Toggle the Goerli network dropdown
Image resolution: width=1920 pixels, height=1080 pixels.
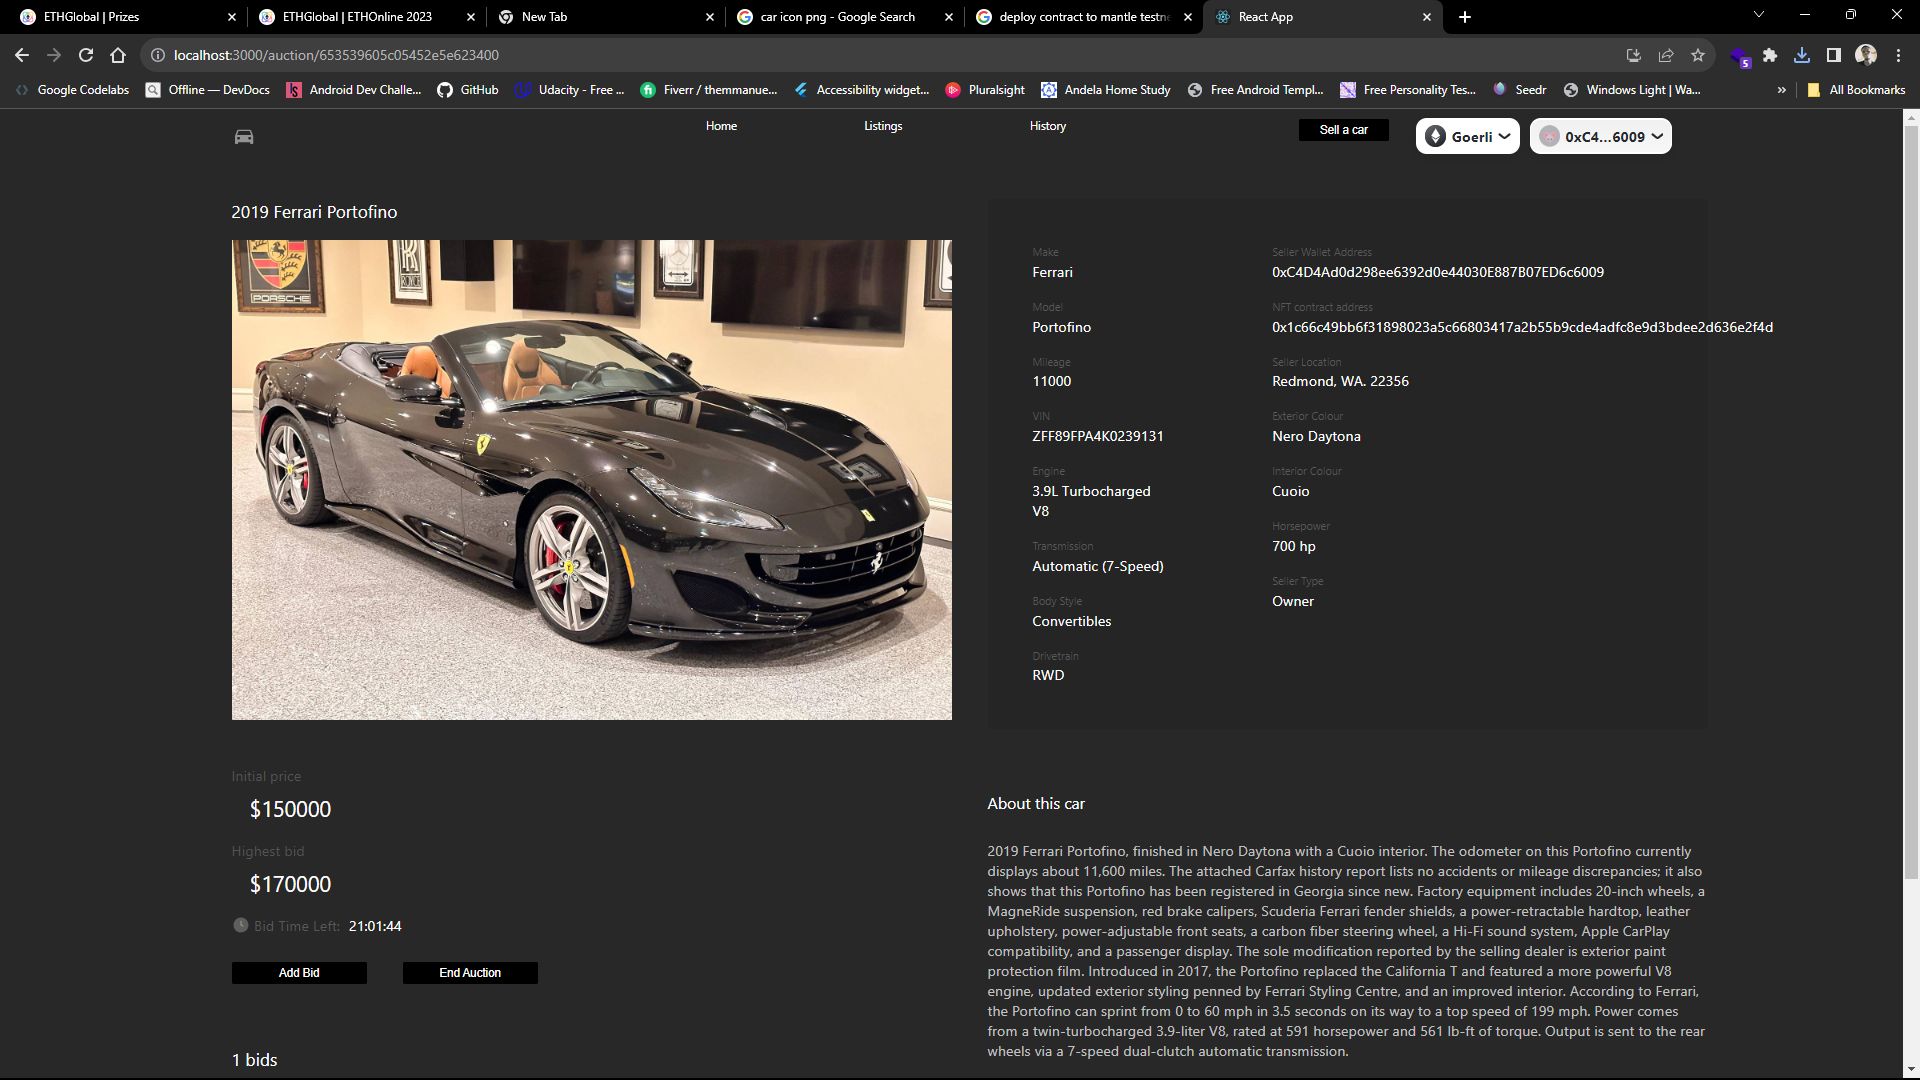point(1468,136)
